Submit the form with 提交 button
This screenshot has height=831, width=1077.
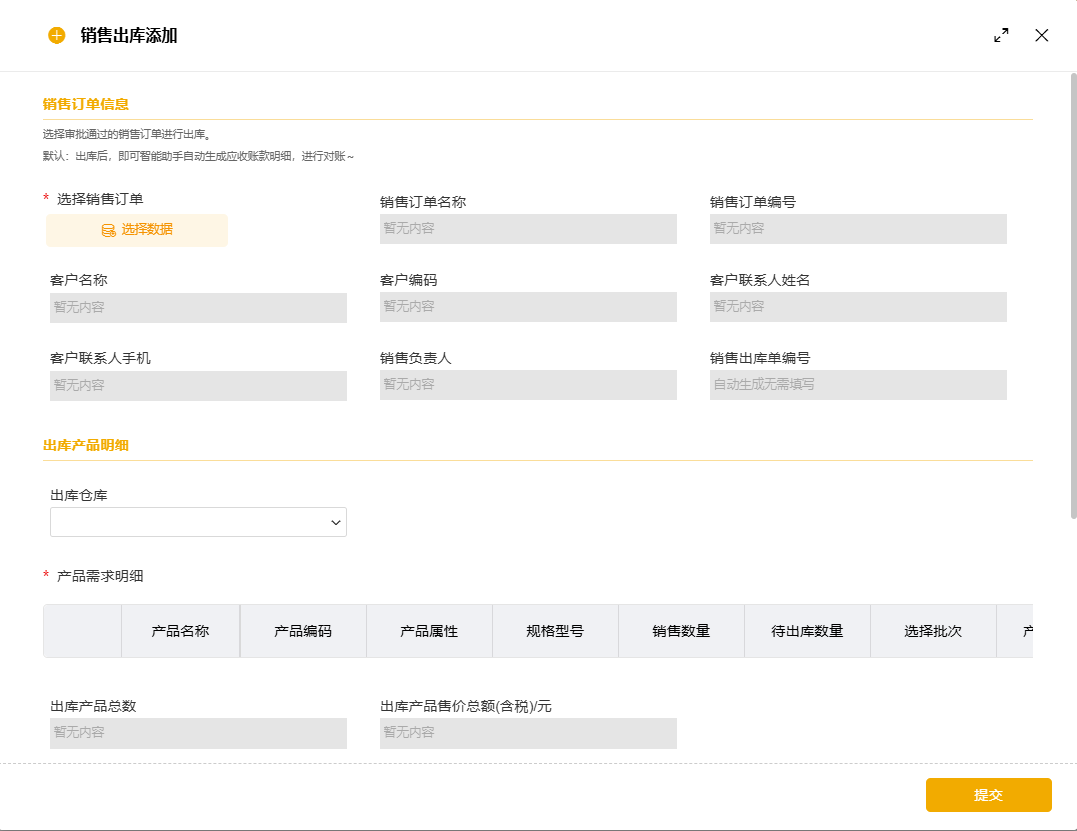click(988, 795)
